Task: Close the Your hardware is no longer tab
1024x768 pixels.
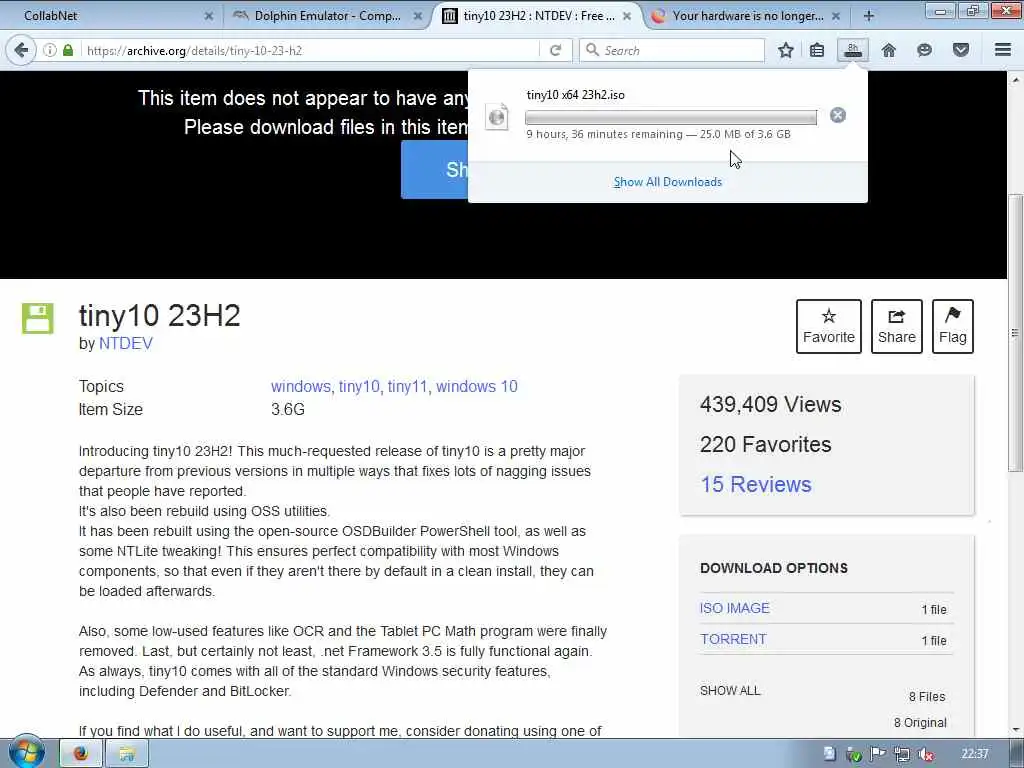Action: pos(836,16)
